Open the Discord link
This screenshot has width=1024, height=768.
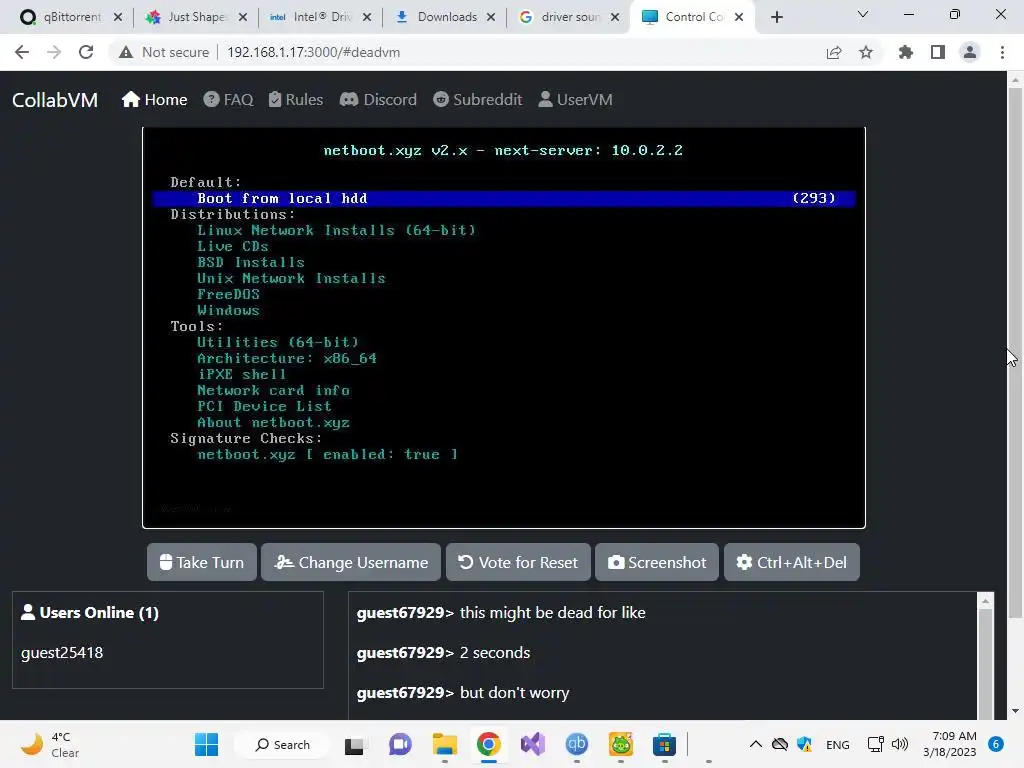point(378,100)
